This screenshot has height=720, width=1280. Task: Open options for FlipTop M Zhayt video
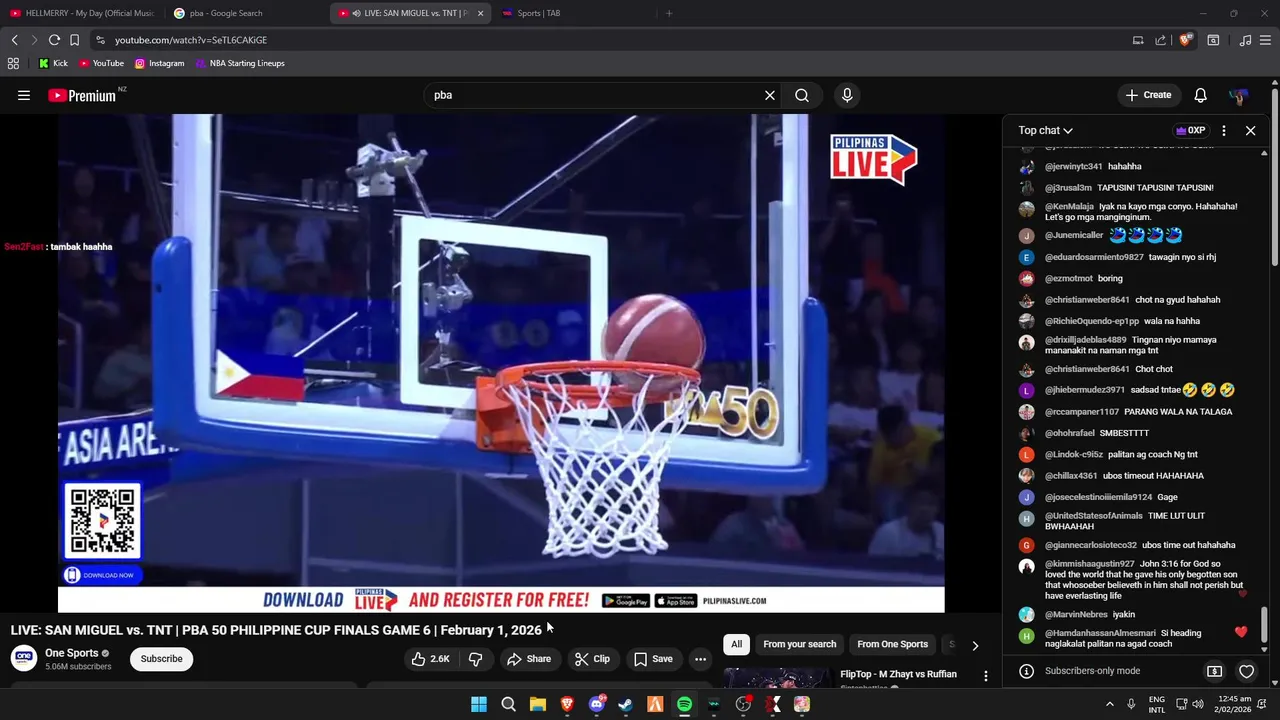[986, 676]
